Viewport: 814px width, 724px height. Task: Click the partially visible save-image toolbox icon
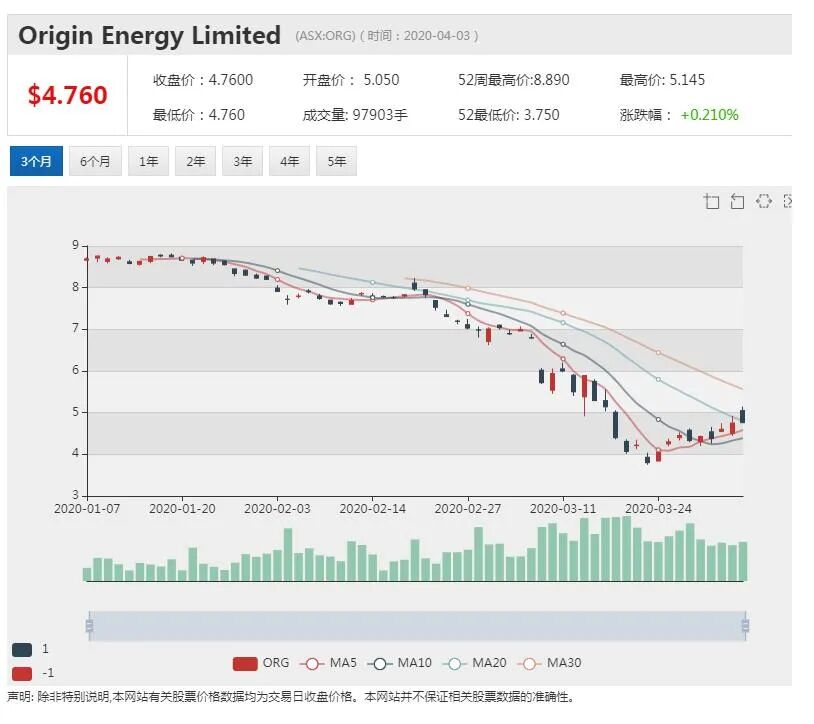pos(788,201)
